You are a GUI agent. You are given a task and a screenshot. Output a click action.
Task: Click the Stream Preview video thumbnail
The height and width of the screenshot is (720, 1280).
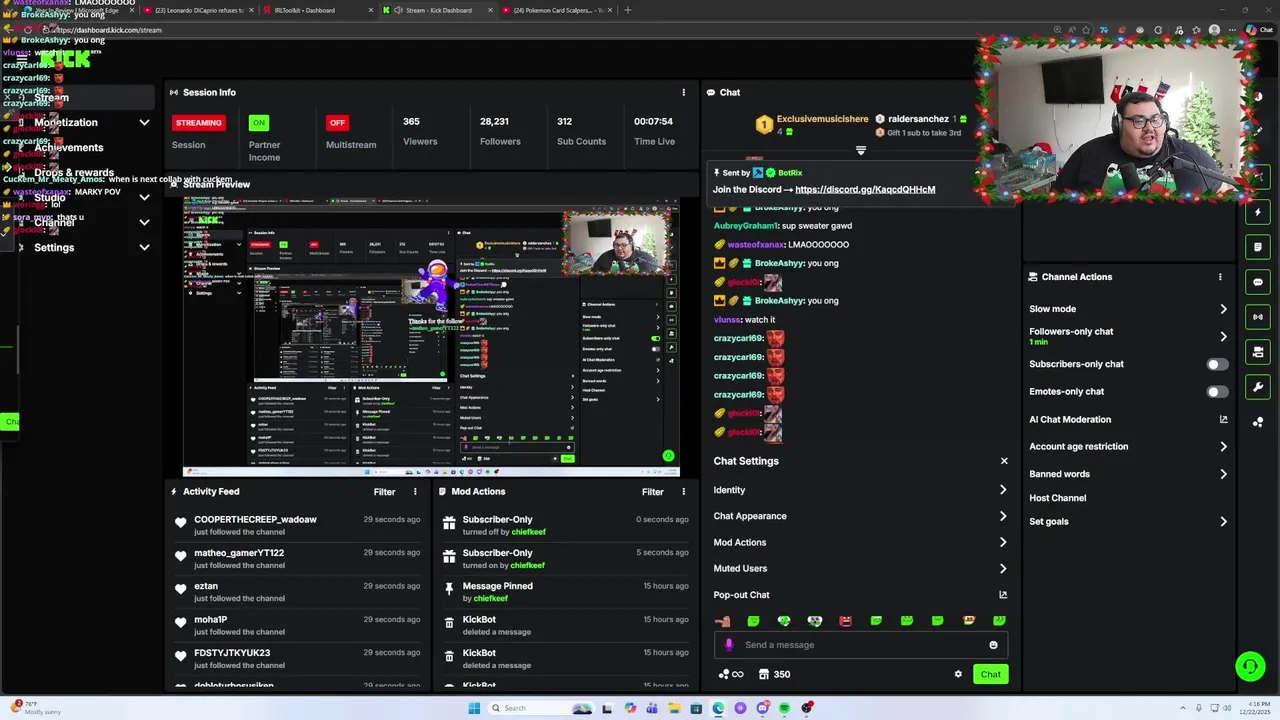point(431,336)
